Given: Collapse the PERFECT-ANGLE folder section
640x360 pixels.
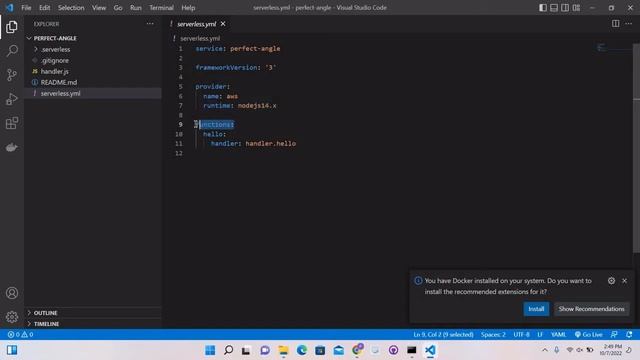Looking at the screenshot, I should (93, 38).
